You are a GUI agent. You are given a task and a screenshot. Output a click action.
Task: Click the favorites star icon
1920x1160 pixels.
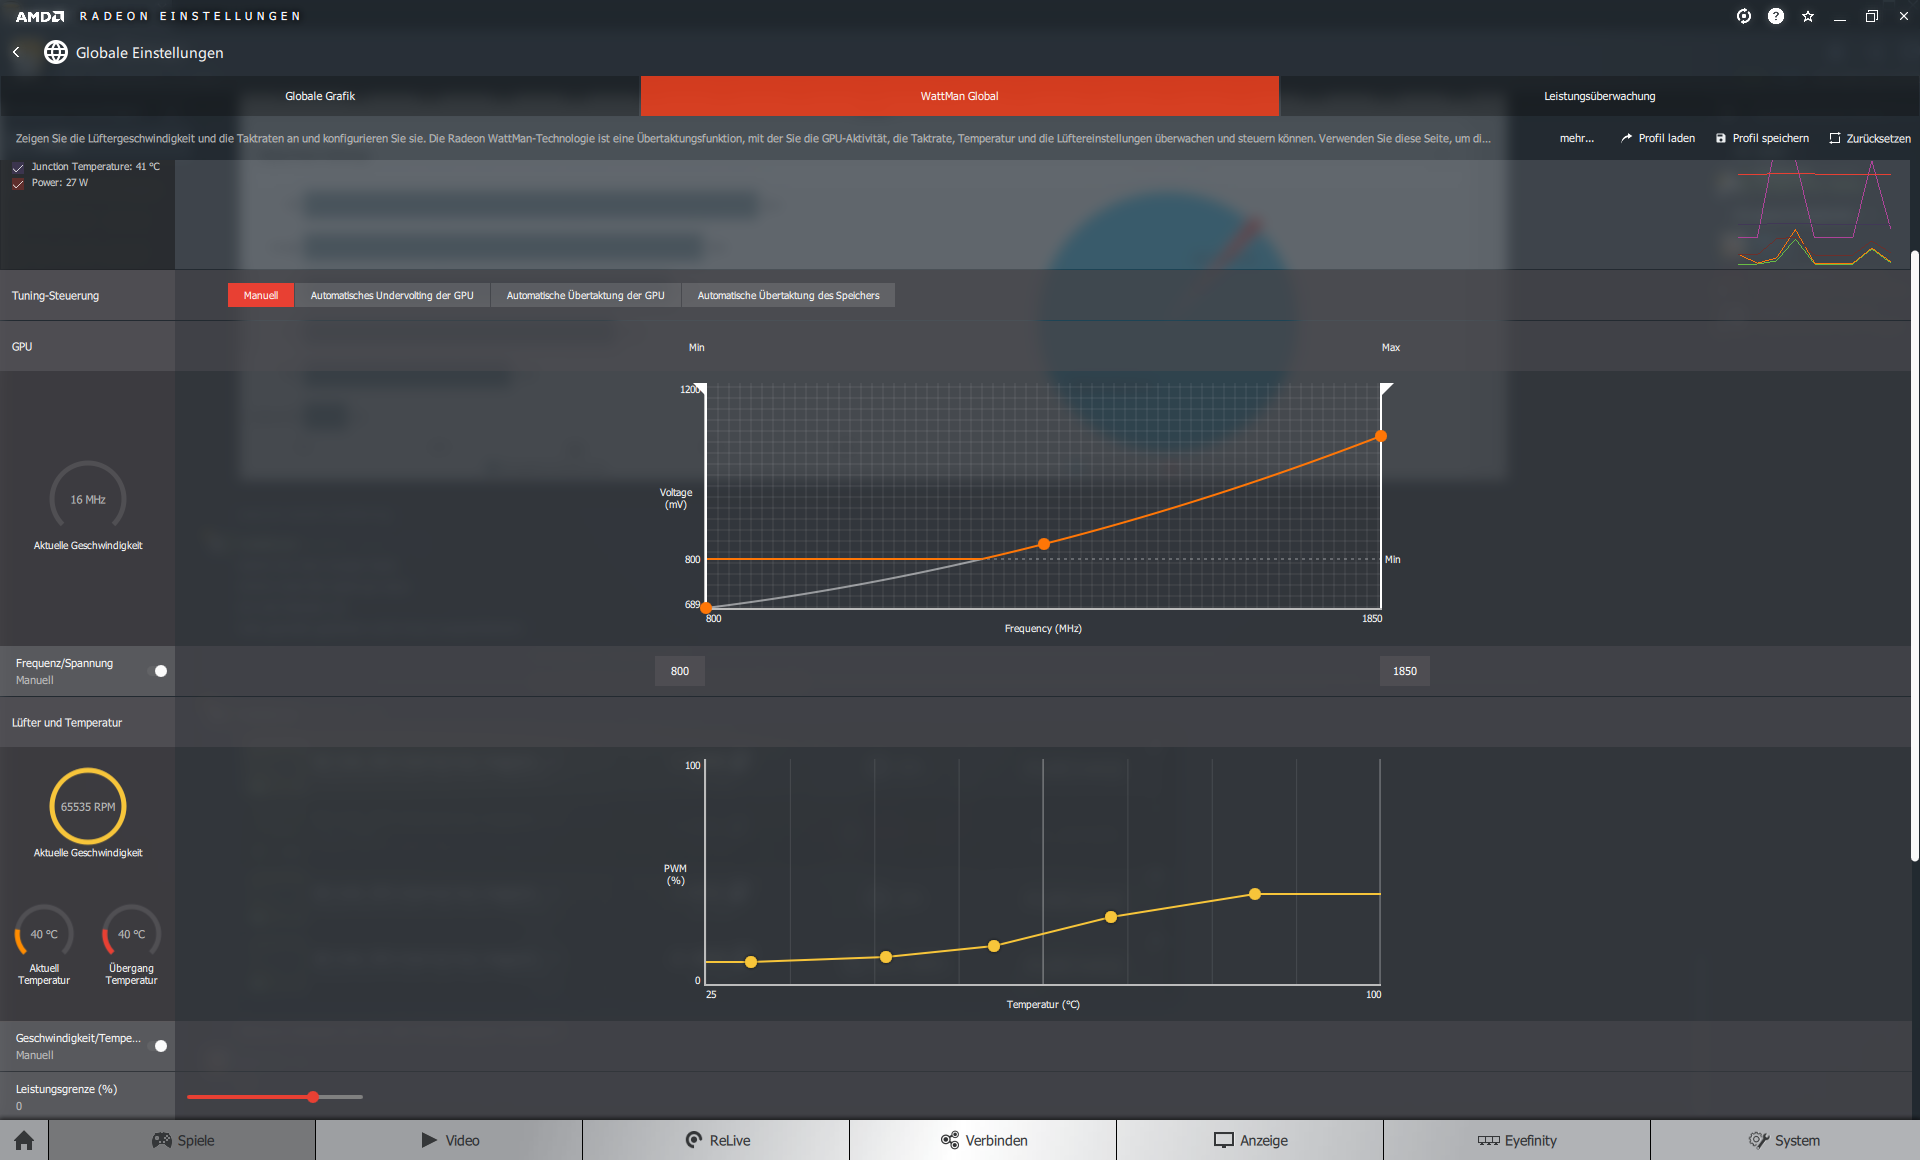tap(1807, 16)
